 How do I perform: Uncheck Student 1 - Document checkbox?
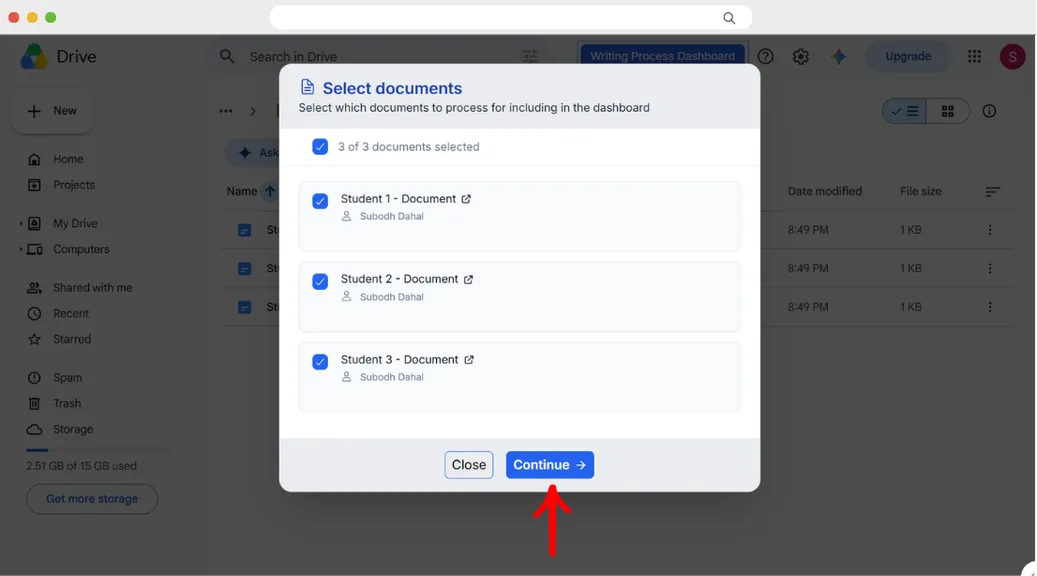(320, 201)
